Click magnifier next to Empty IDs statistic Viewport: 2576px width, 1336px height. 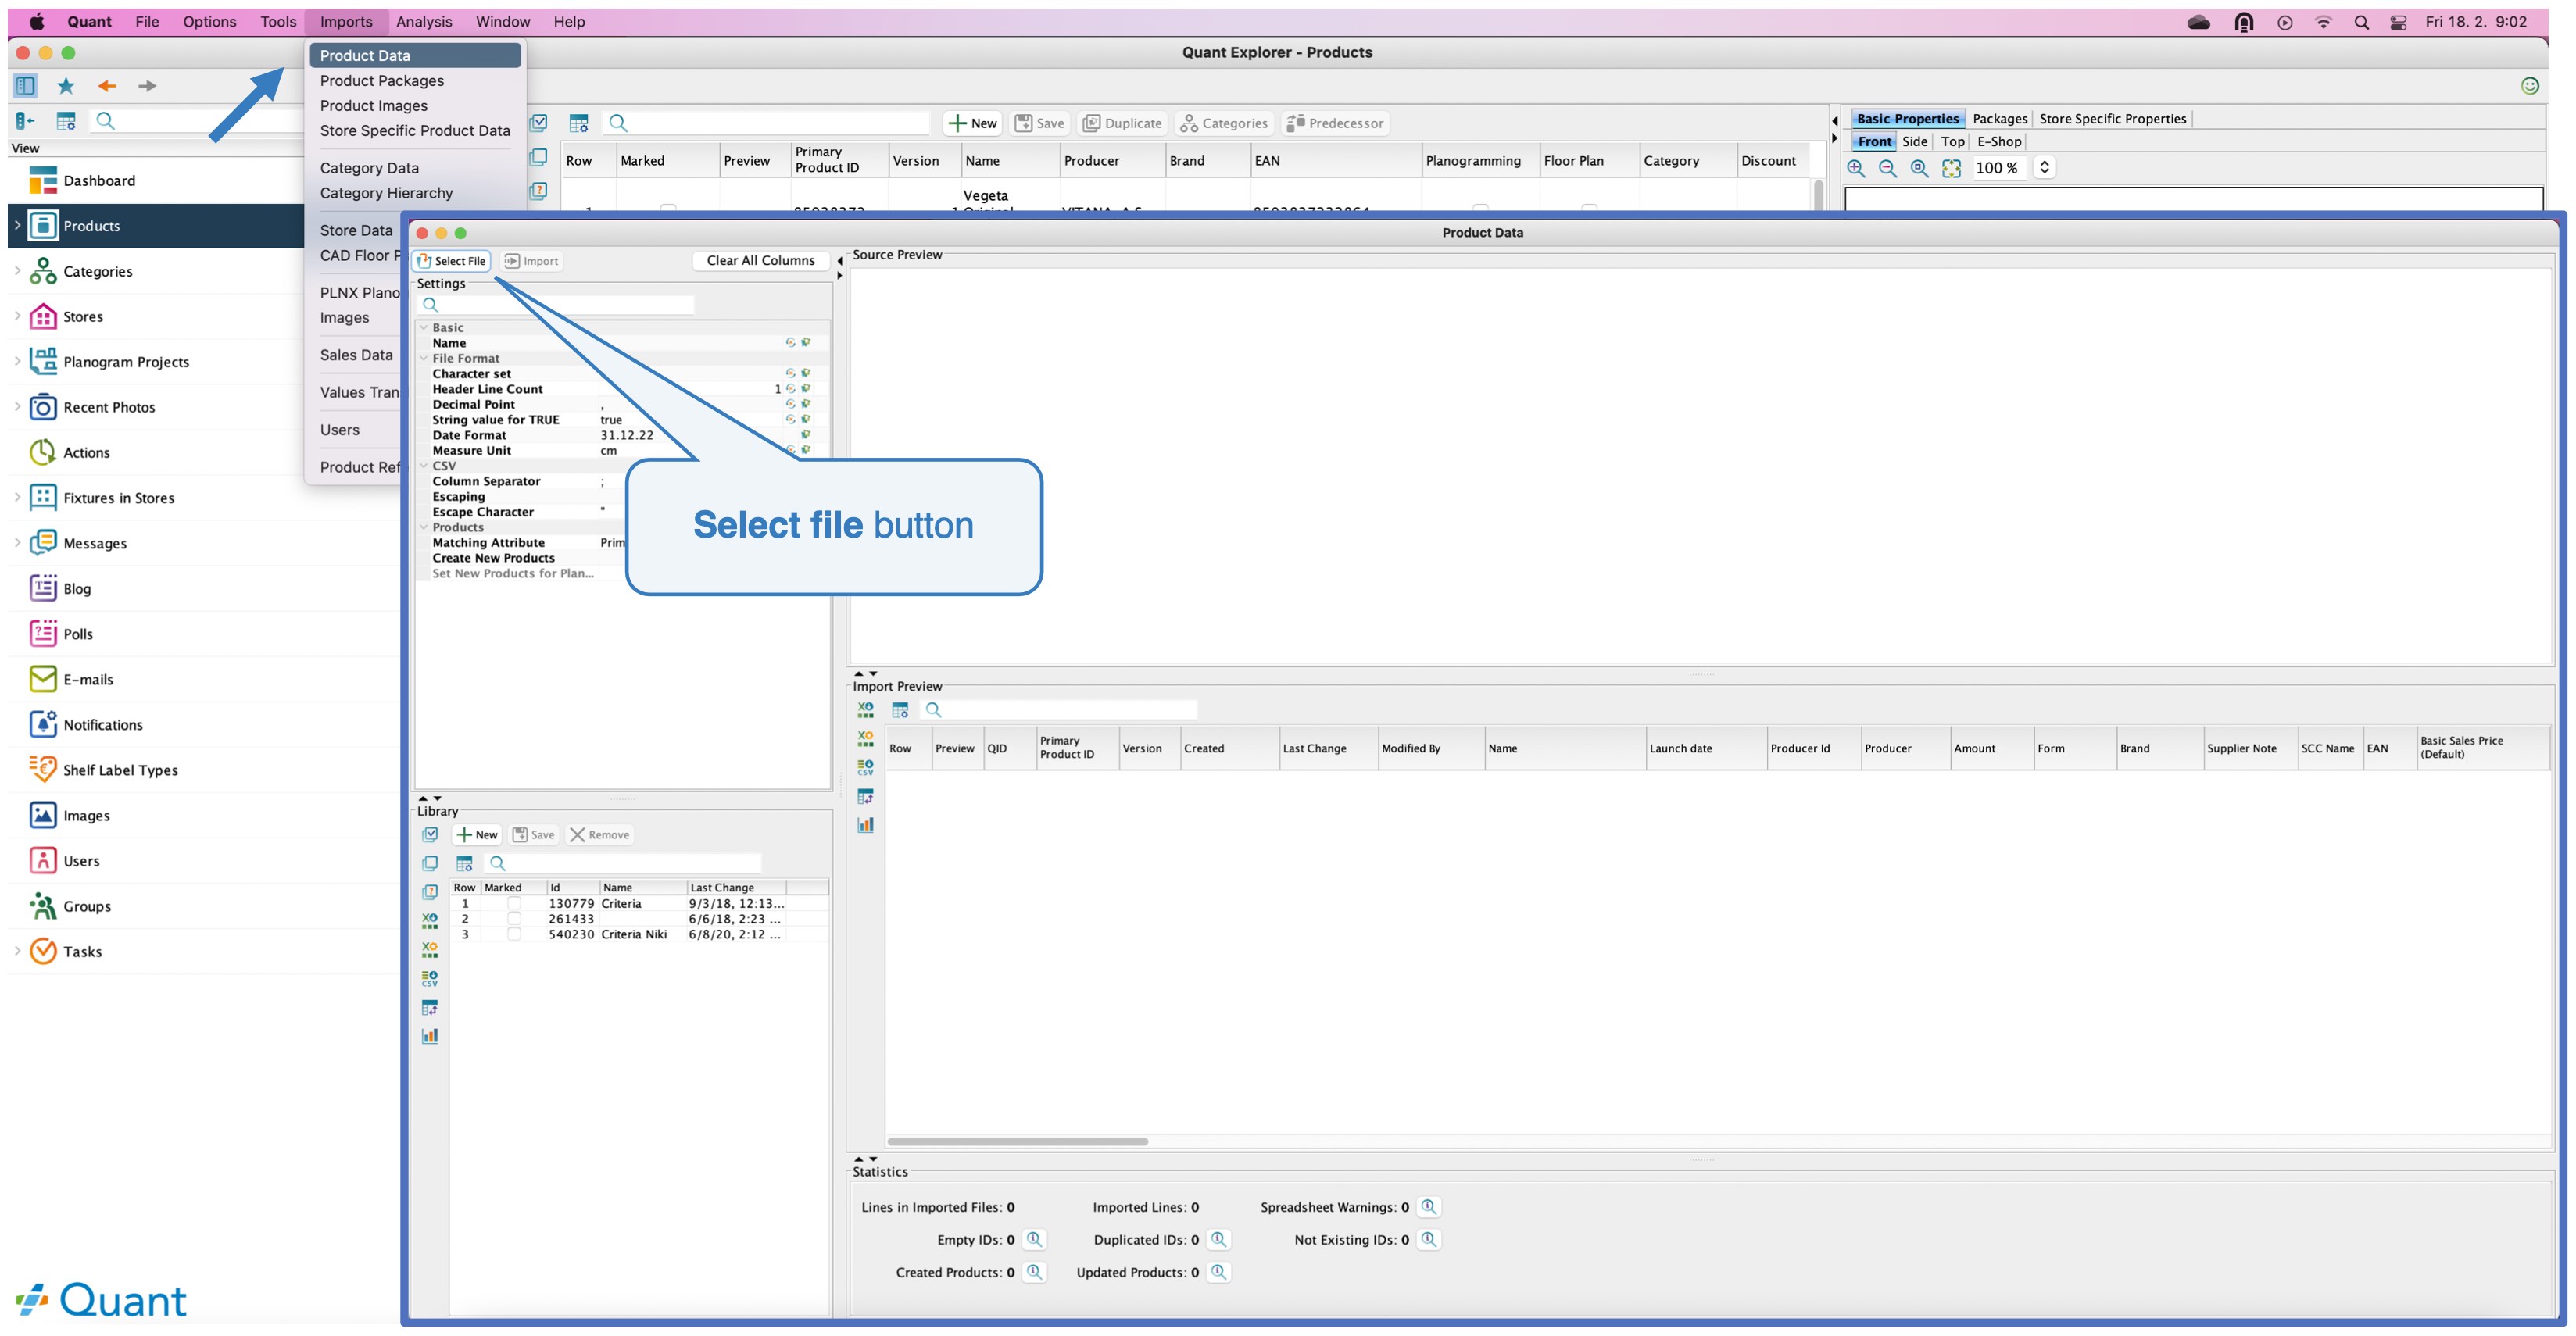click(1035, 1240)
